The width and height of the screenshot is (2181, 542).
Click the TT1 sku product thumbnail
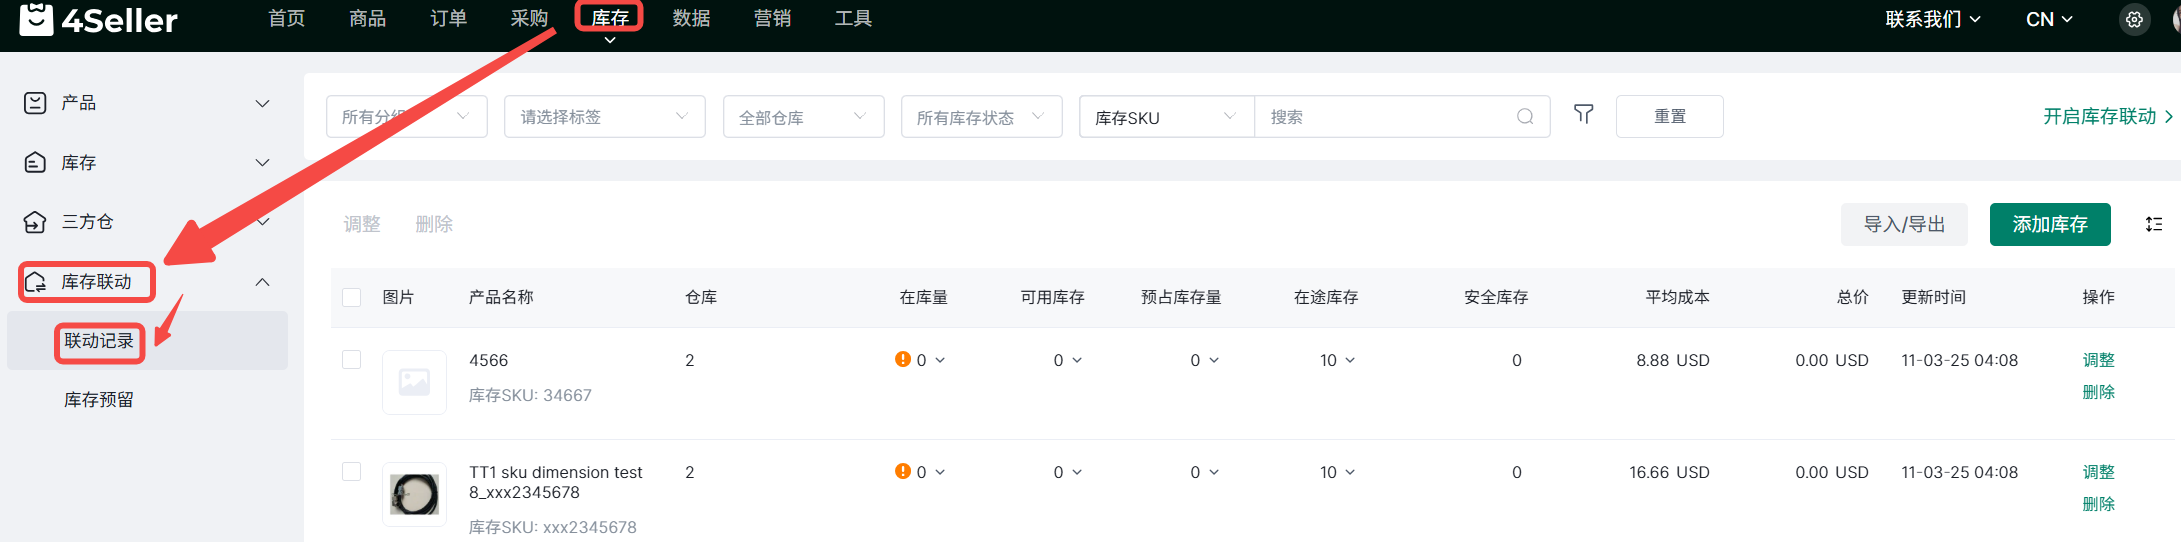[x=414, y=494]
